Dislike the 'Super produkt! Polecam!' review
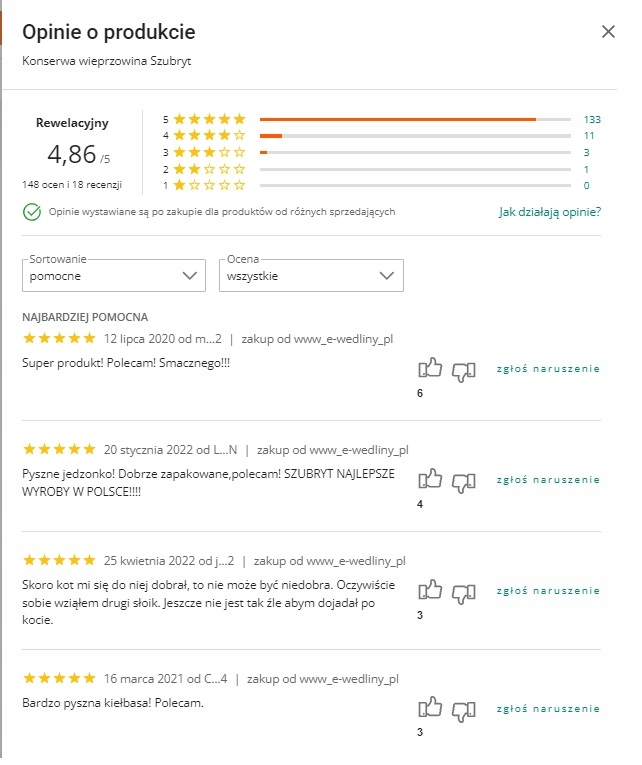This screenshot has height=765, width=642. click(463, 371)
